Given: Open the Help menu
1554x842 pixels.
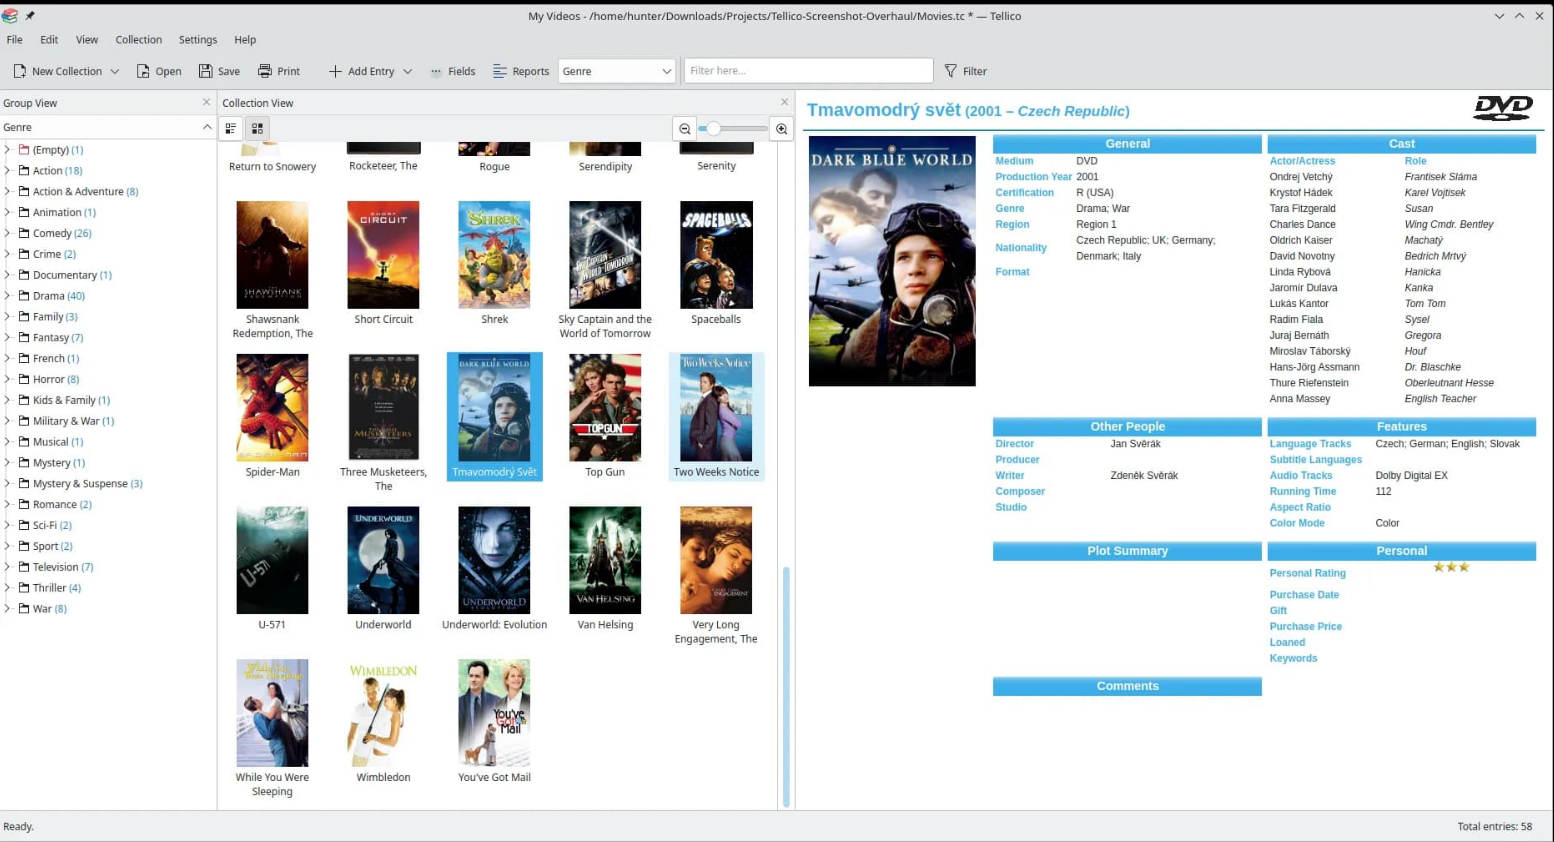Looking at the screenshot, I should click(245, 40).
